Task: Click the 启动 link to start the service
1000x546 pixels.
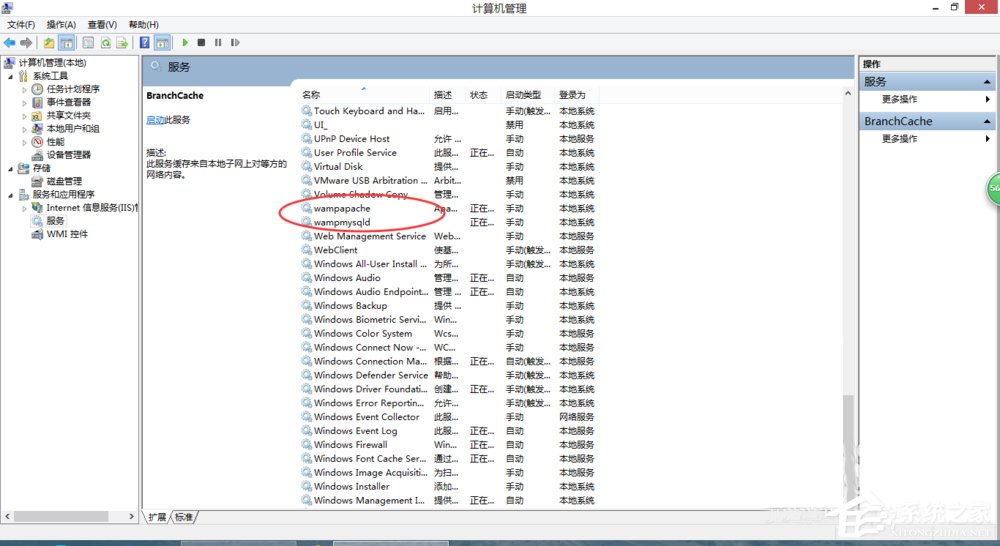Action: pyautogui.click(x=155, y=120)
